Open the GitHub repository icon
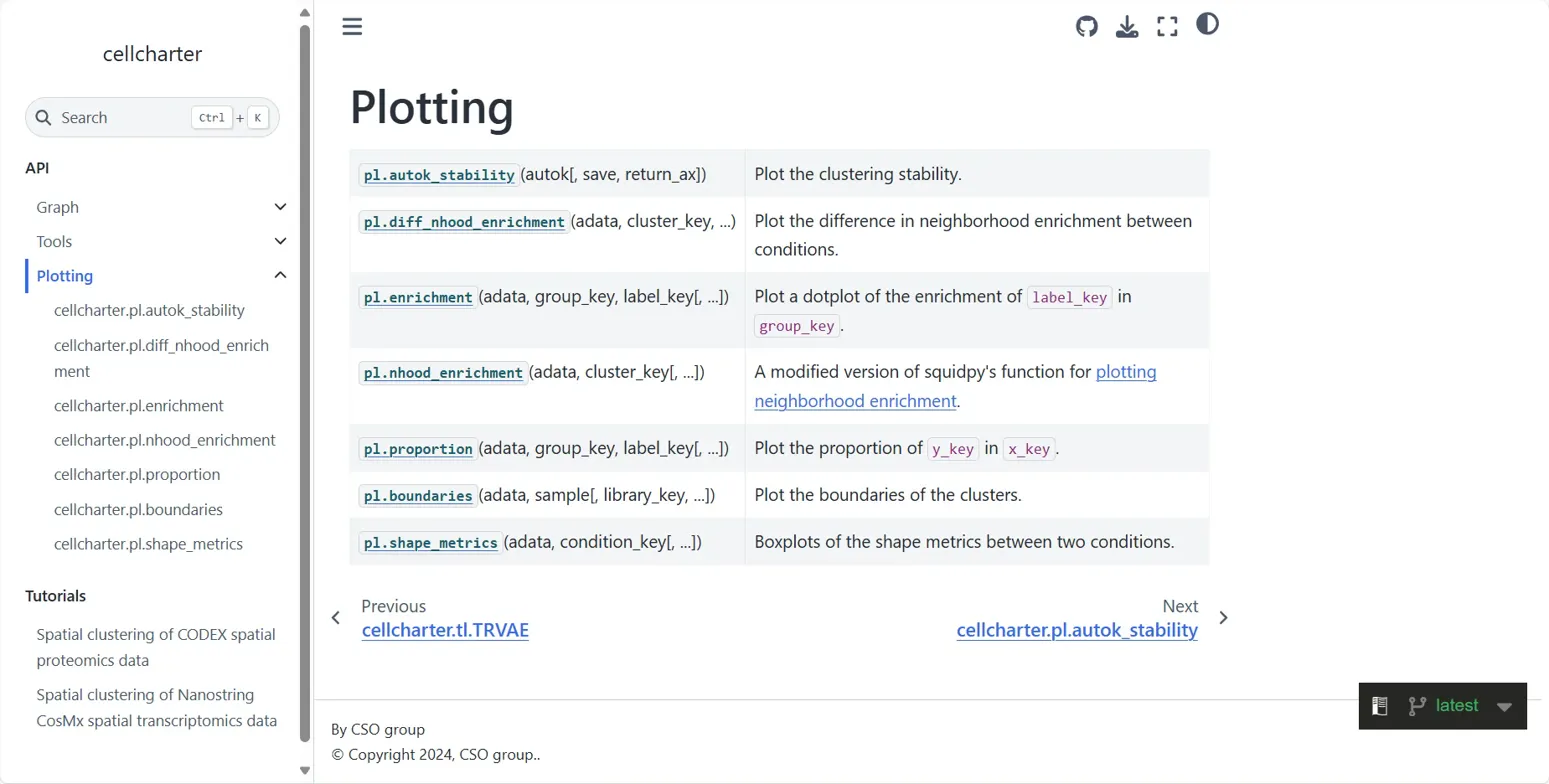The image size is (1549, 784). point(1087,26)
